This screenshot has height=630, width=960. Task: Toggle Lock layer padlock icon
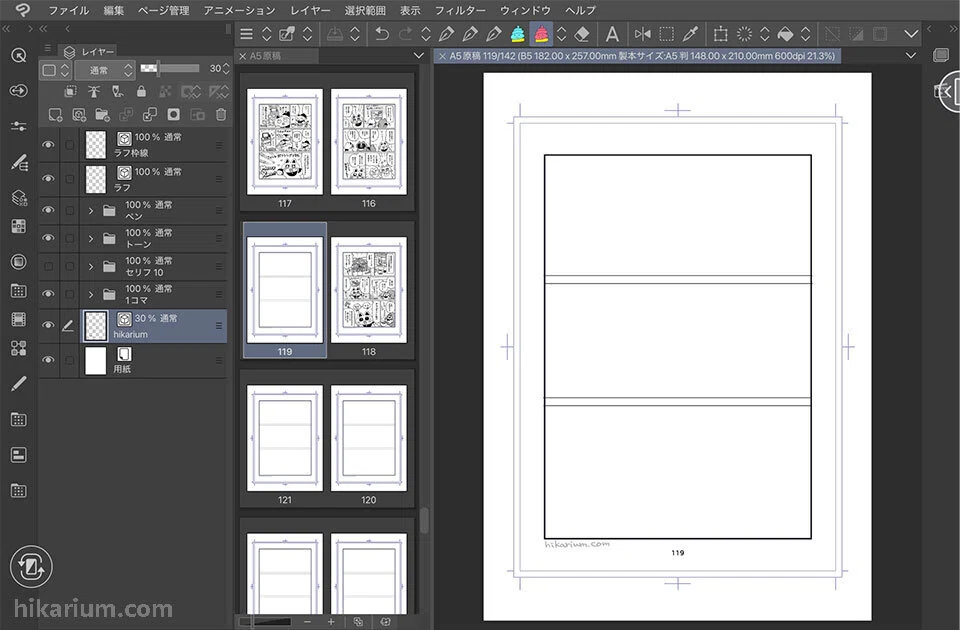[141, 92]
